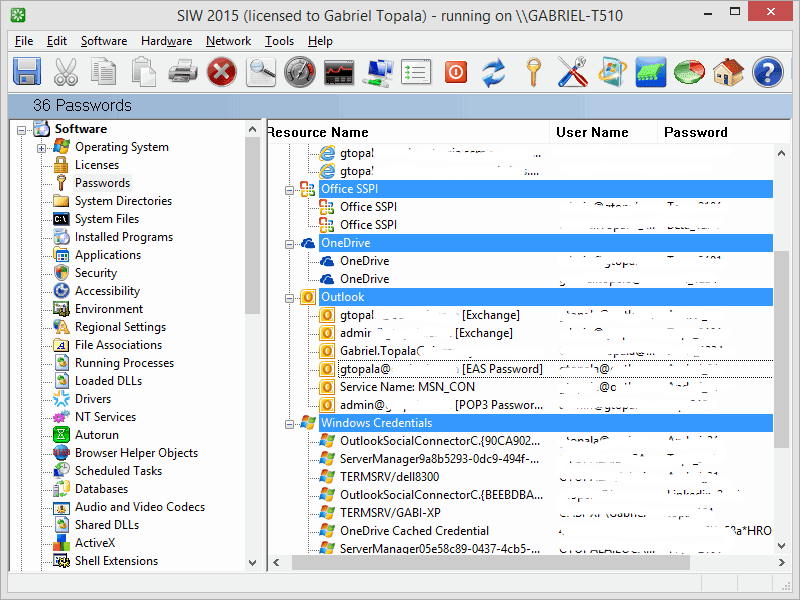
Task: Select Browser Helper Objects in the tree
Action: point(136,453)
